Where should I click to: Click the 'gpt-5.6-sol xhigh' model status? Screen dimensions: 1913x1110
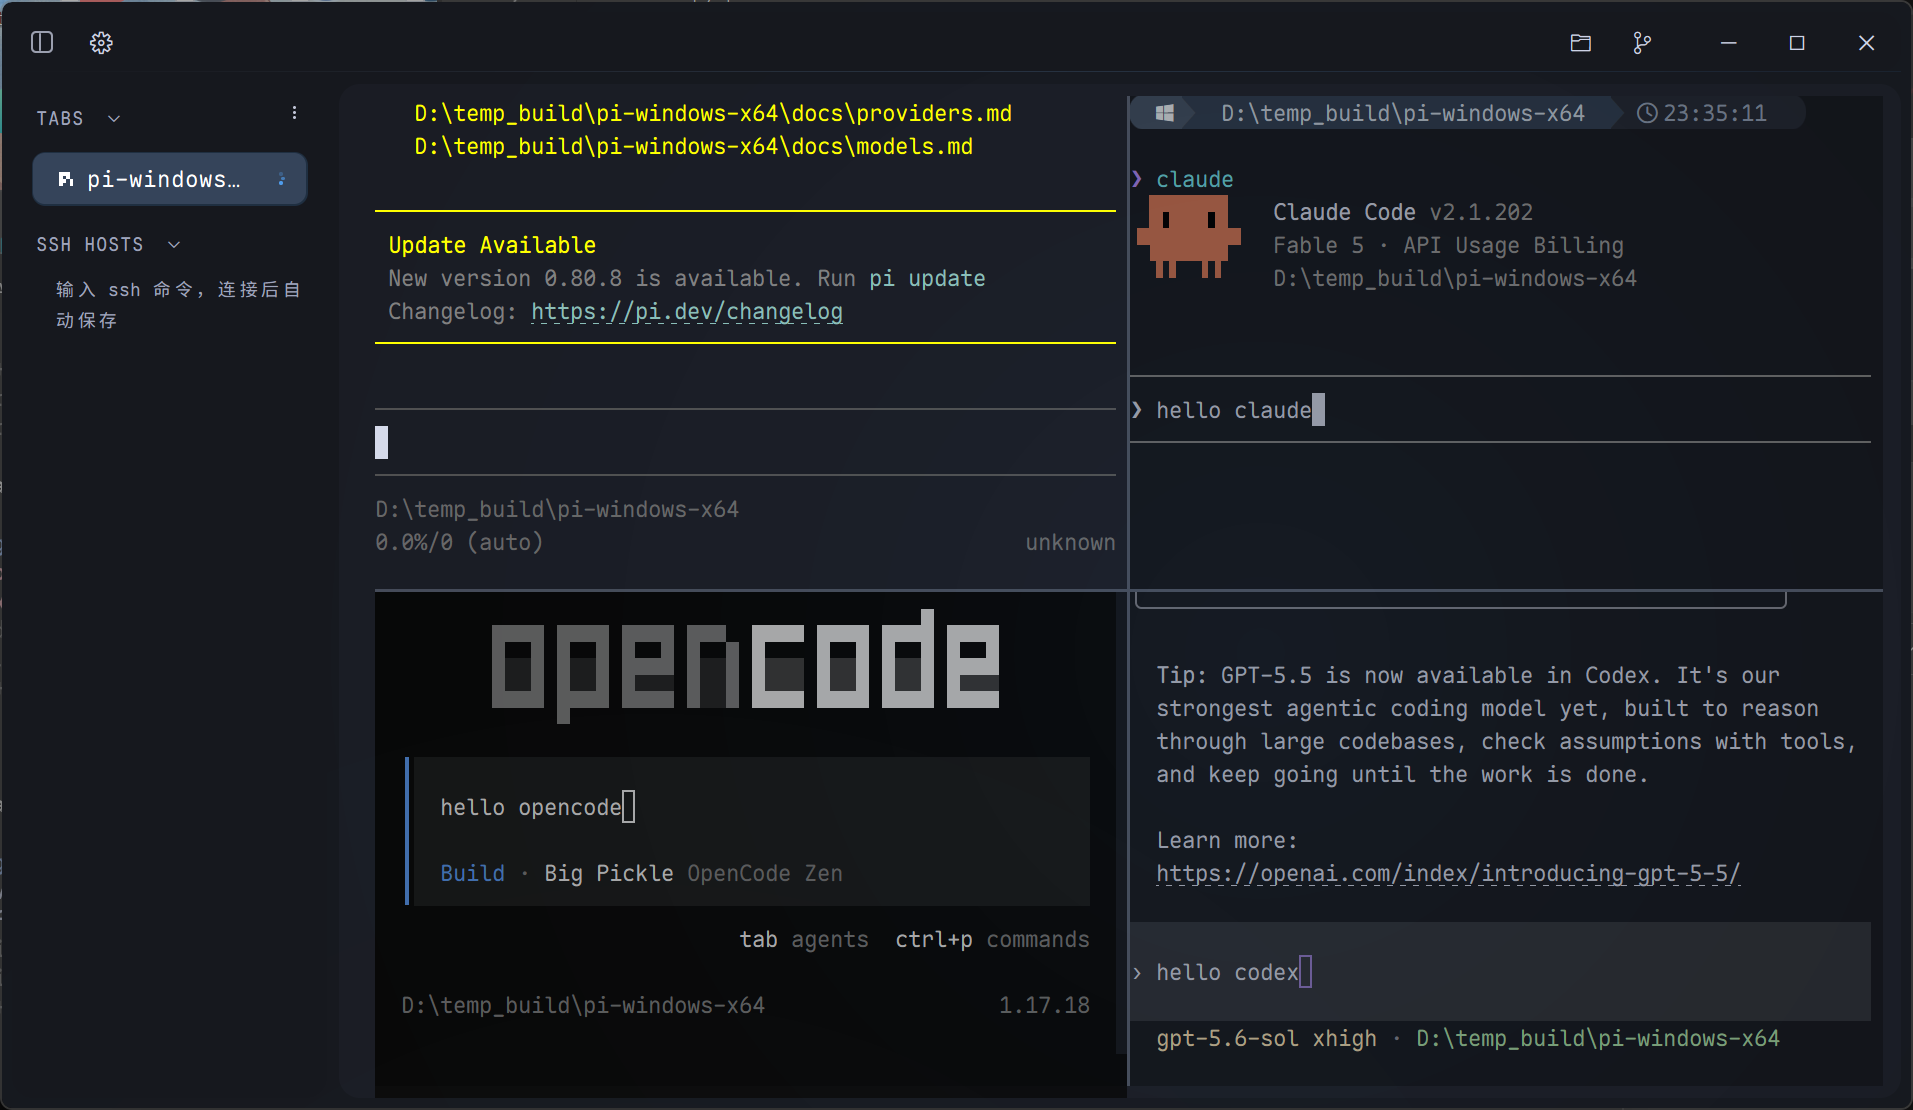(x=1266, y=1038)
